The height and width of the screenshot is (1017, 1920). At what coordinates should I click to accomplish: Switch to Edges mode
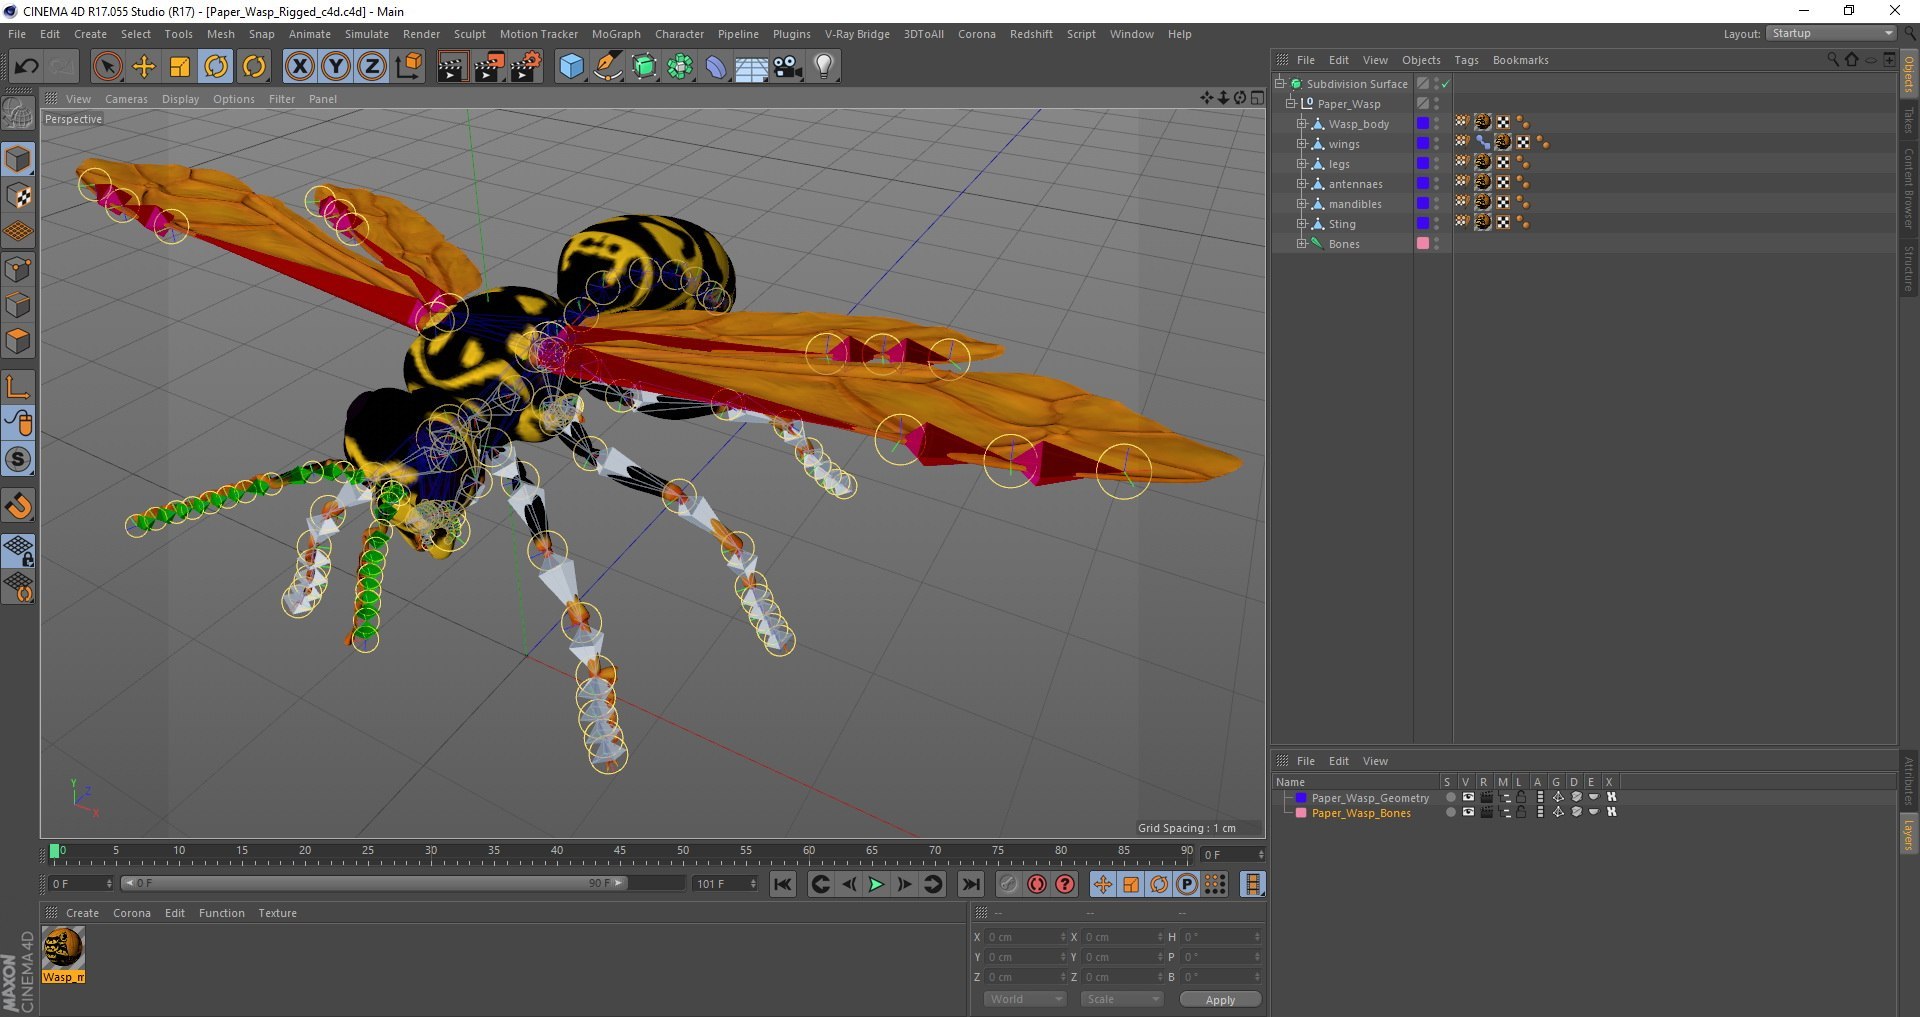coord(18,305)
